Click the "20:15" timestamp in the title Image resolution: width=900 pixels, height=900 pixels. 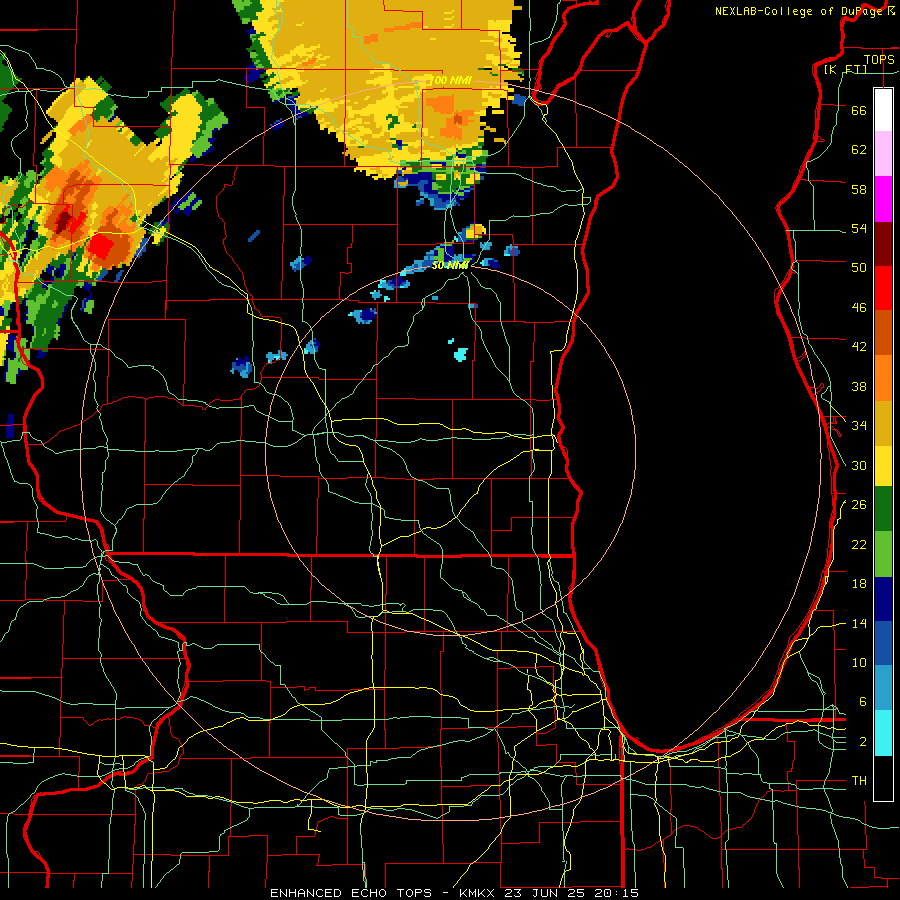click(616, 893)
